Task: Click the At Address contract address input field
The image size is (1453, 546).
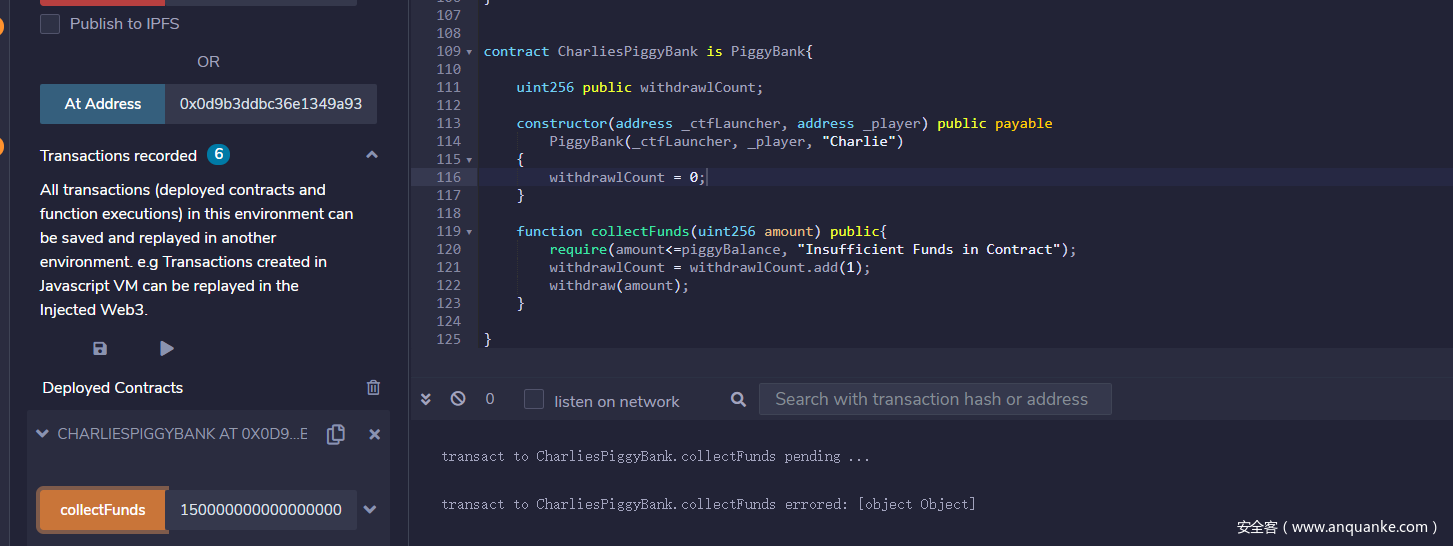Action: [270, 104]
